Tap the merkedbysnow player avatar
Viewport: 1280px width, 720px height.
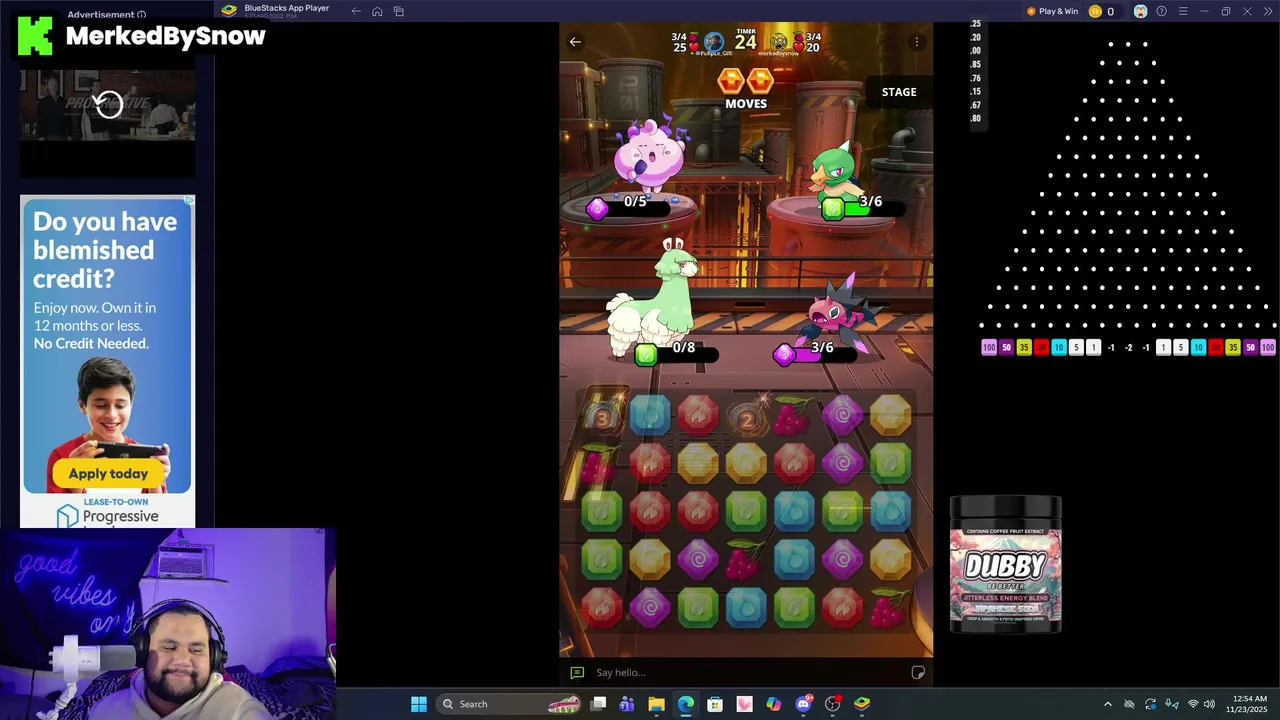[x=779, y=42]
